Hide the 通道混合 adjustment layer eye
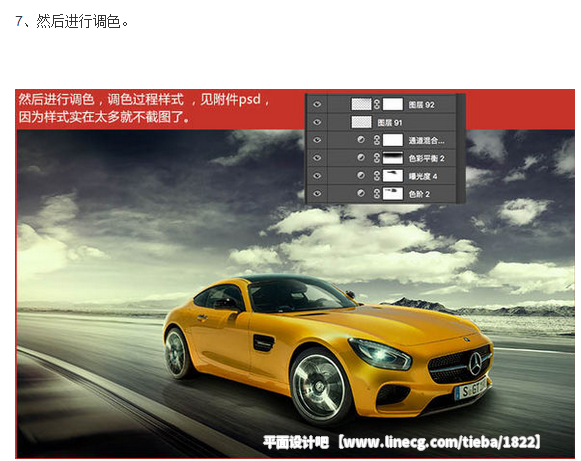 (317, 140)
